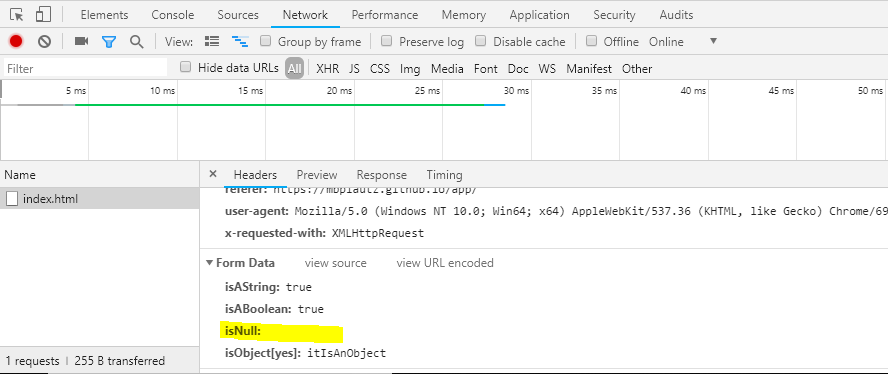Open the Response detail tab
888x374 pixels.
pyautogui.click(x=382, y=175)
